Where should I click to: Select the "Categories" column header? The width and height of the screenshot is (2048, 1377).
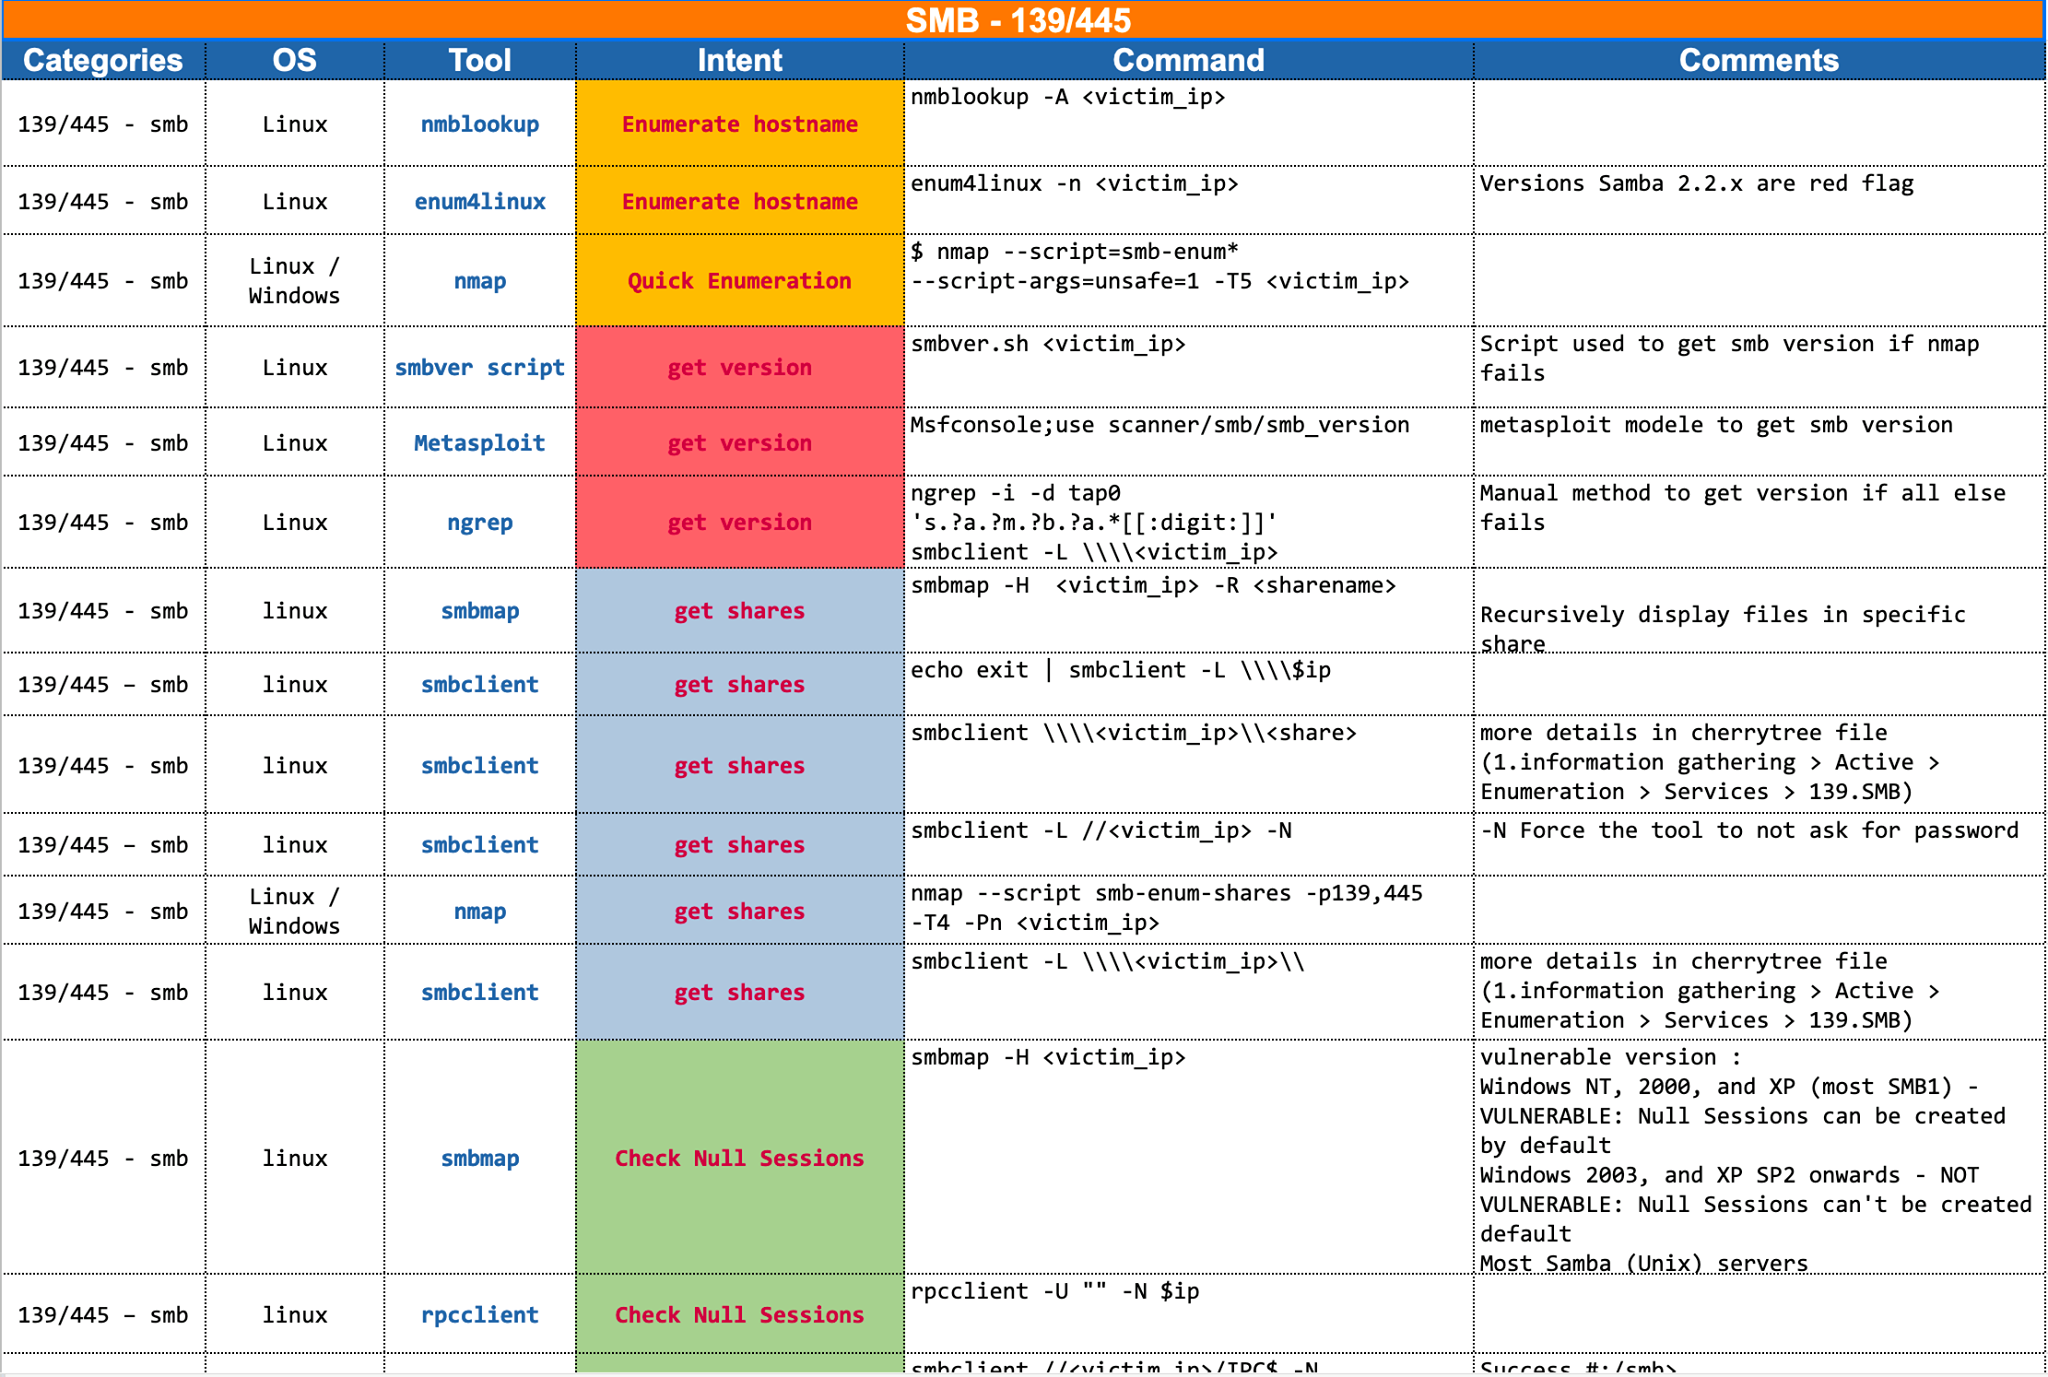tap(103, 60)
